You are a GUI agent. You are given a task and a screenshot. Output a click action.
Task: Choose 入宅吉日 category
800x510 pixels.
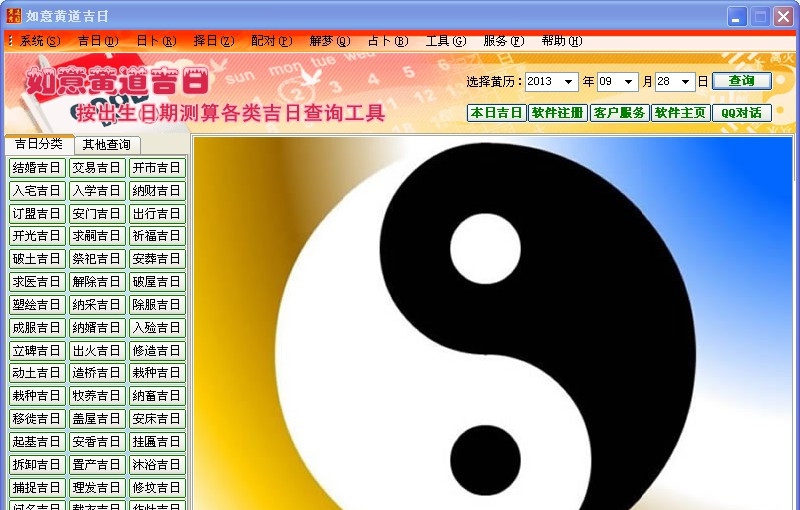point(37,191)
